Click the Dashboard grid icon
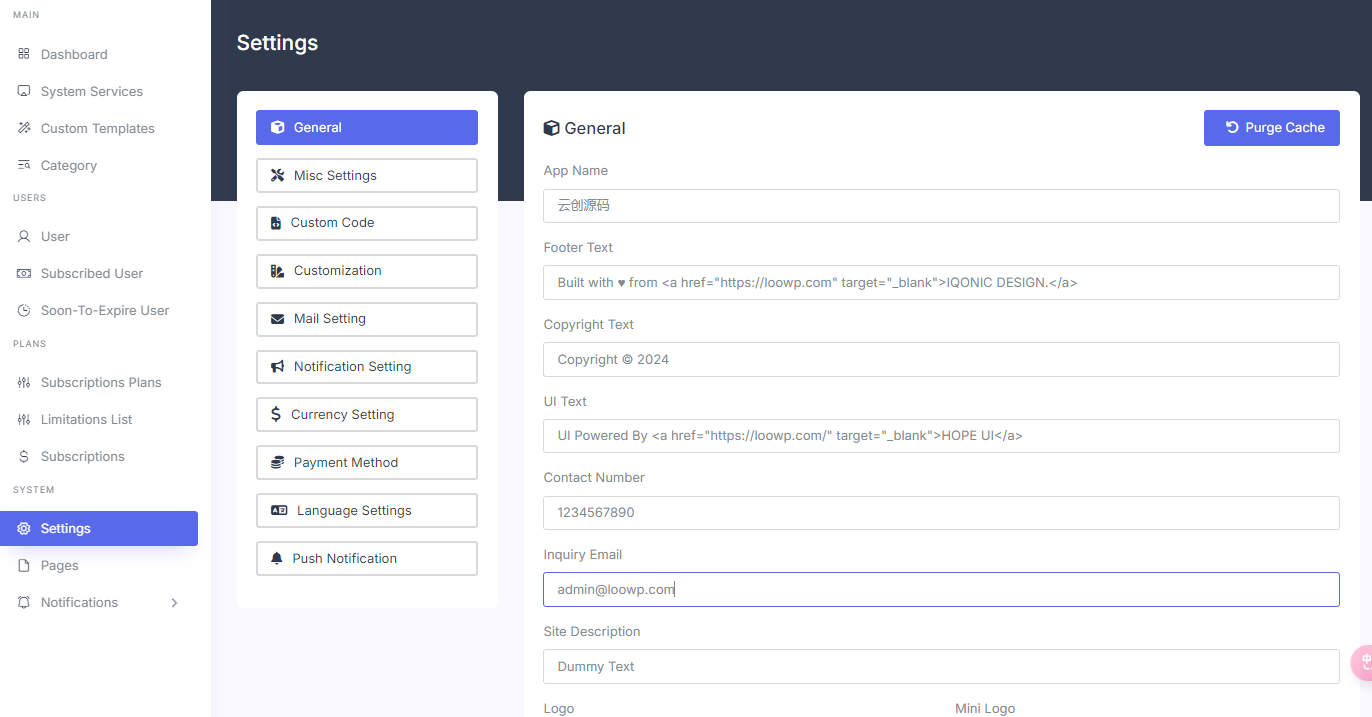Viewport: 1372px width, 717px height. coord(24,54)
